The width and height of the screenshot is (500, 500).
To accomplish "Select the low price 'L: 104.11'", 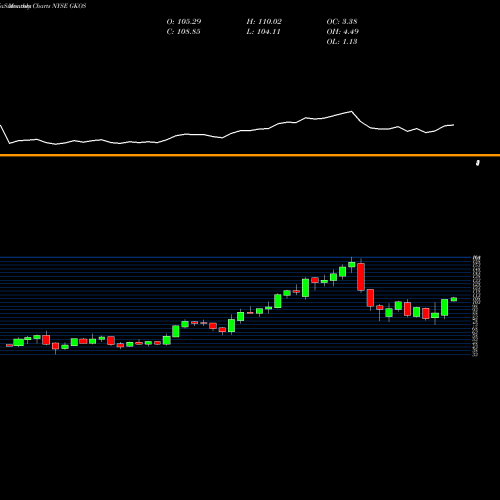I will (x=263, y=32).
